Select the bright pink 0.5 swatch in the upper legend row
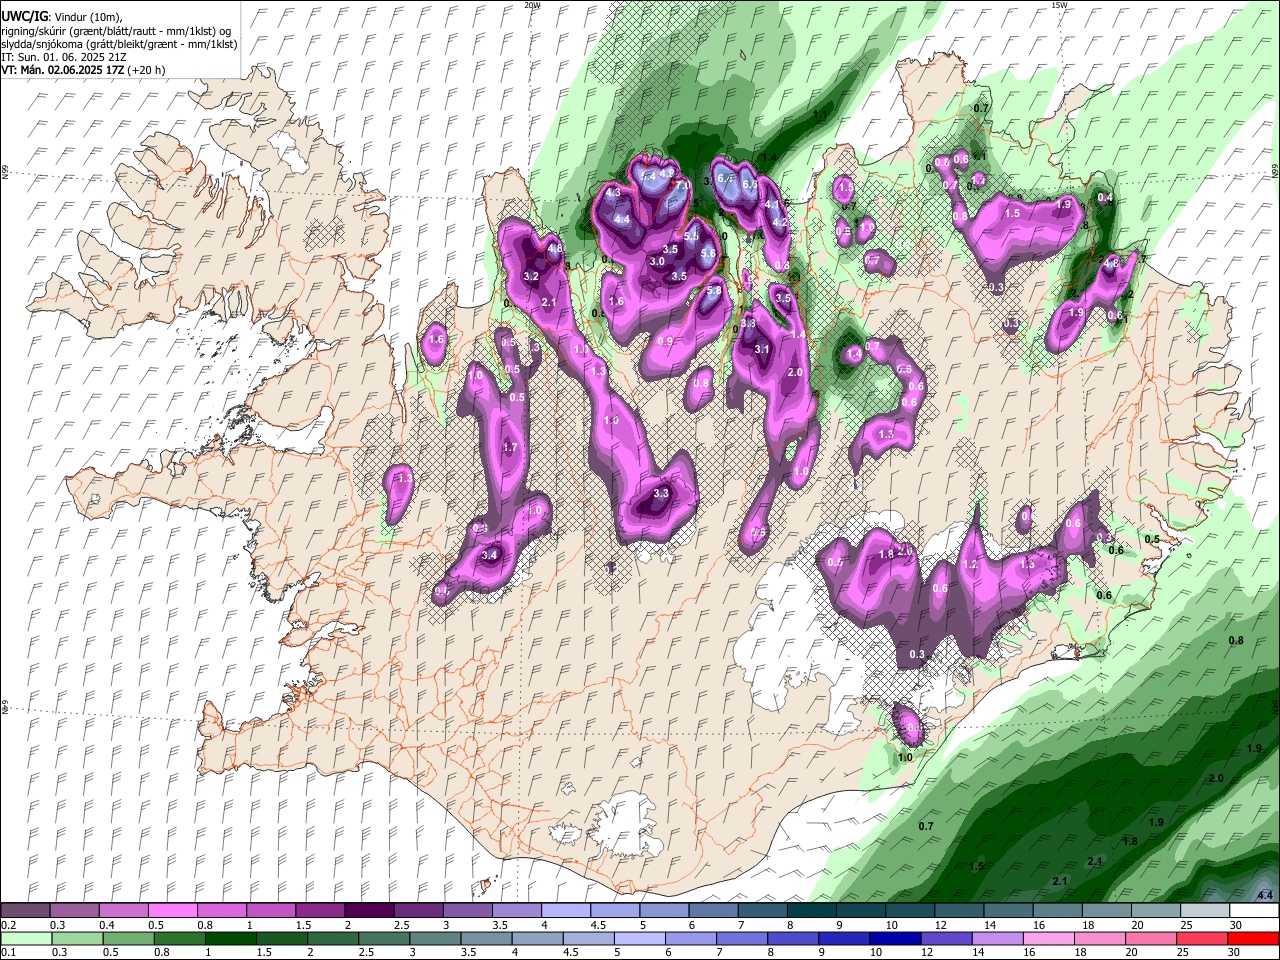The image size is (1280, 960). (x=171, y=911)
